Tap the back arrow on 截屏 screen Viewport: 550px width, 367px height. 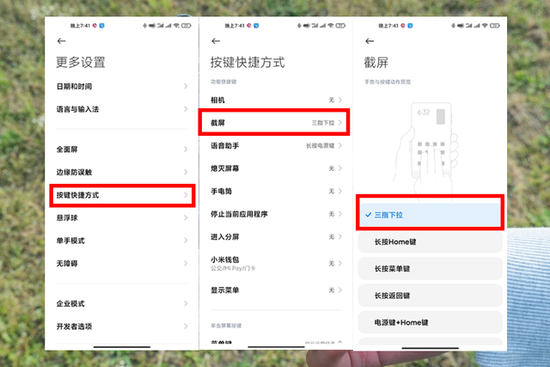click(x=369, y=41)
